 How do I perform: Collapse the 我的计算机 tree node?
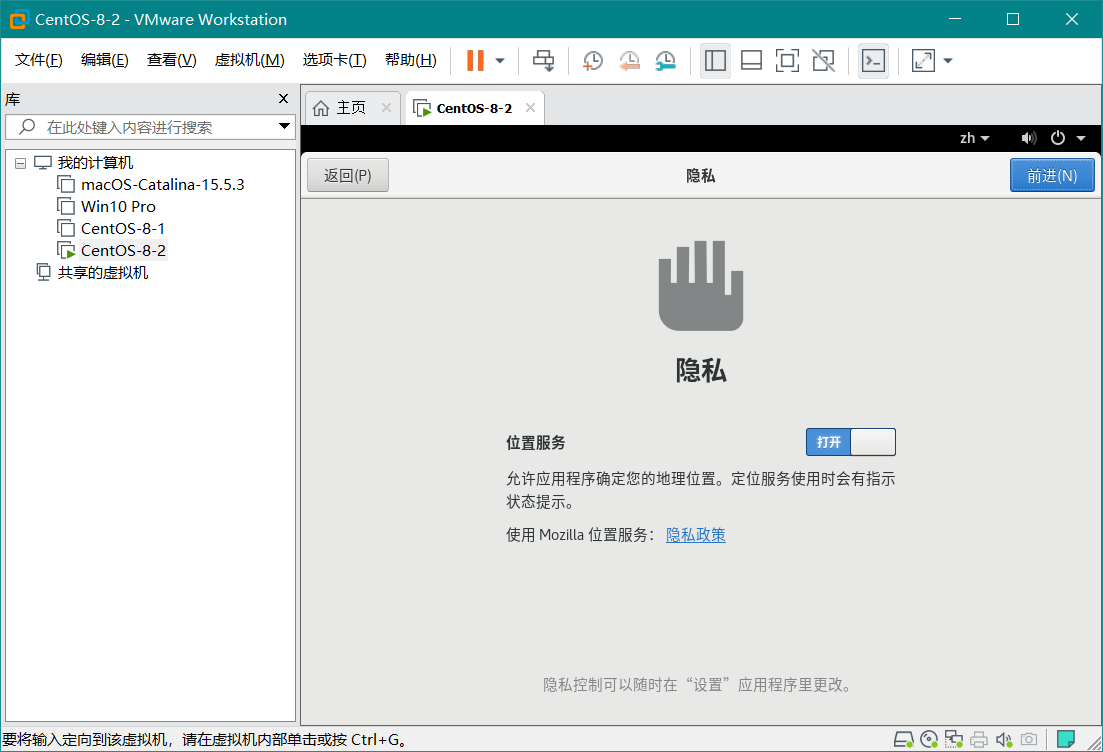(x=20, y=163)
